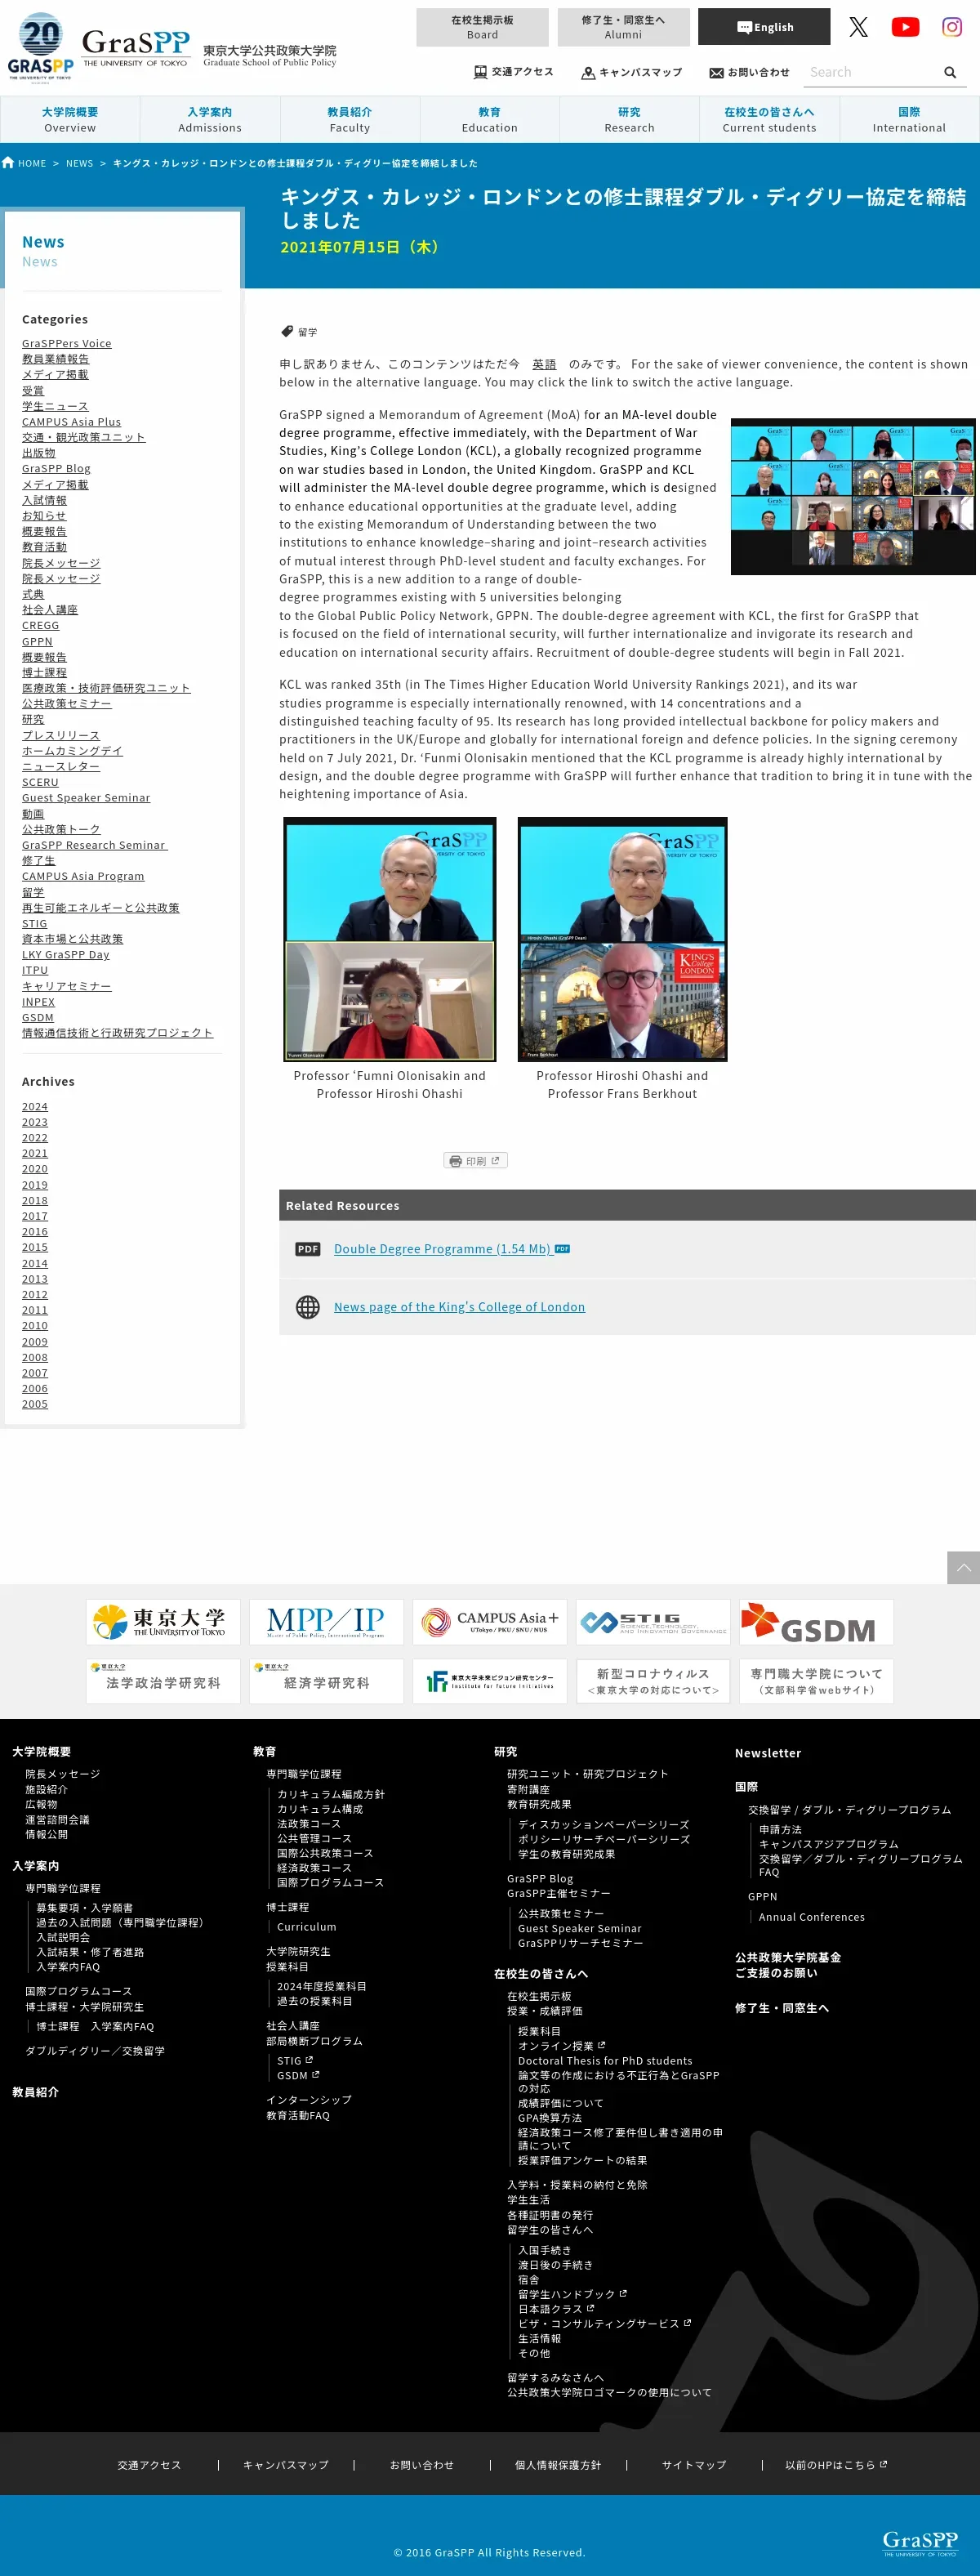
Task: Select the LKY GraSPP Day category
Action: tap(66, 954)
